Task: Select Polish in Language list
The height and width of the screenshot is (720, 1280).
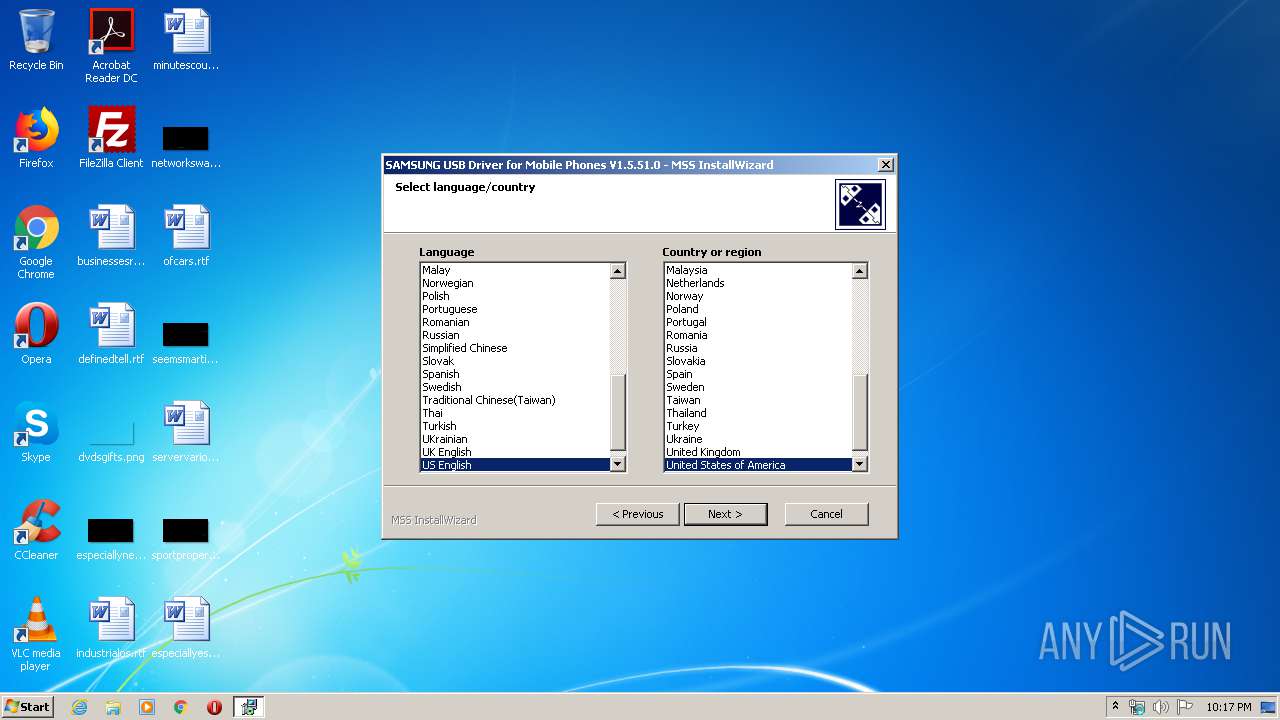Action: point(515,296)
